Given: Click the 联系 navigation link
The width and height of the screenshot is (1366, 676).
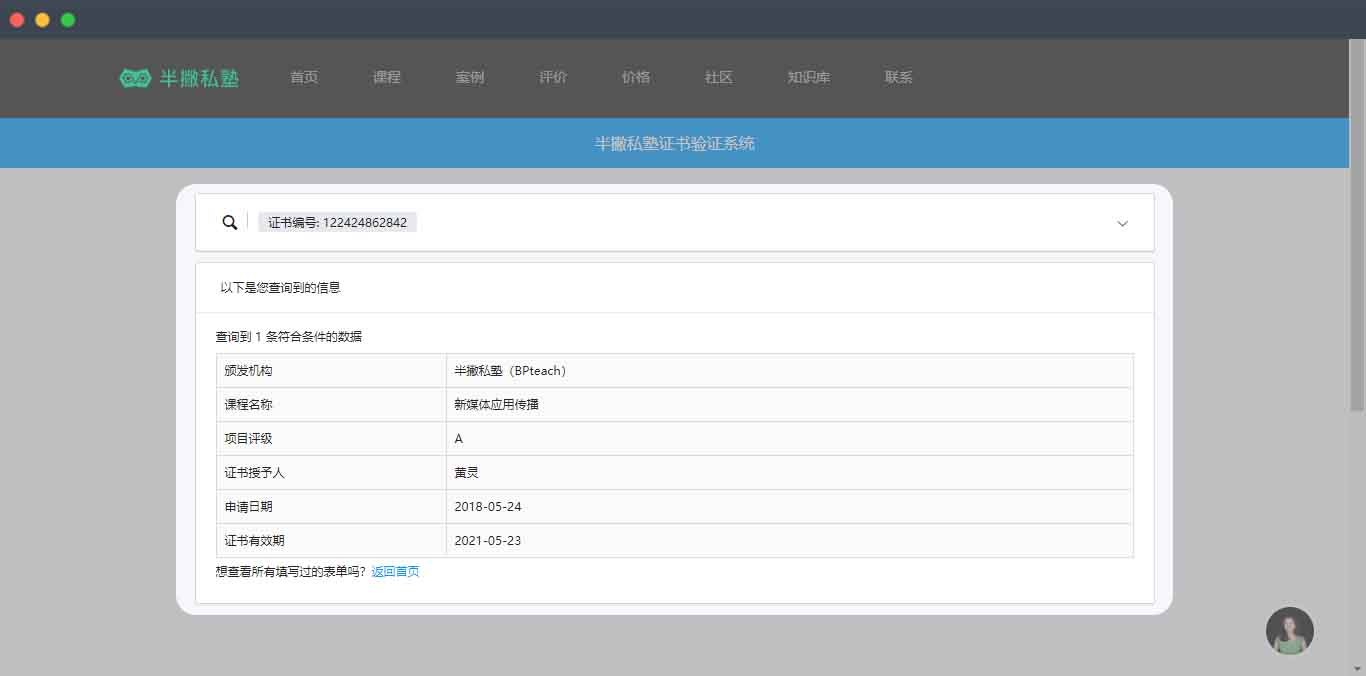Looking at the screenshot, I should [x=899, y=77].
